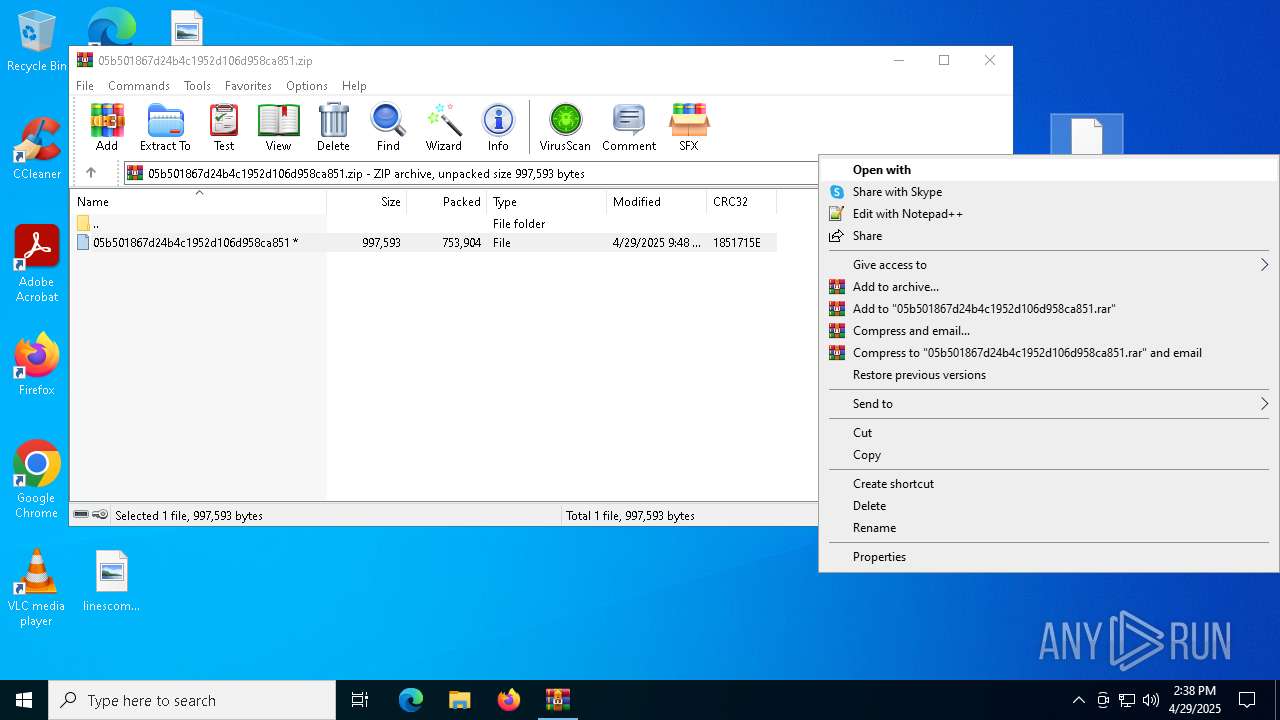Choose Share with Skype

pos(1050,192)
